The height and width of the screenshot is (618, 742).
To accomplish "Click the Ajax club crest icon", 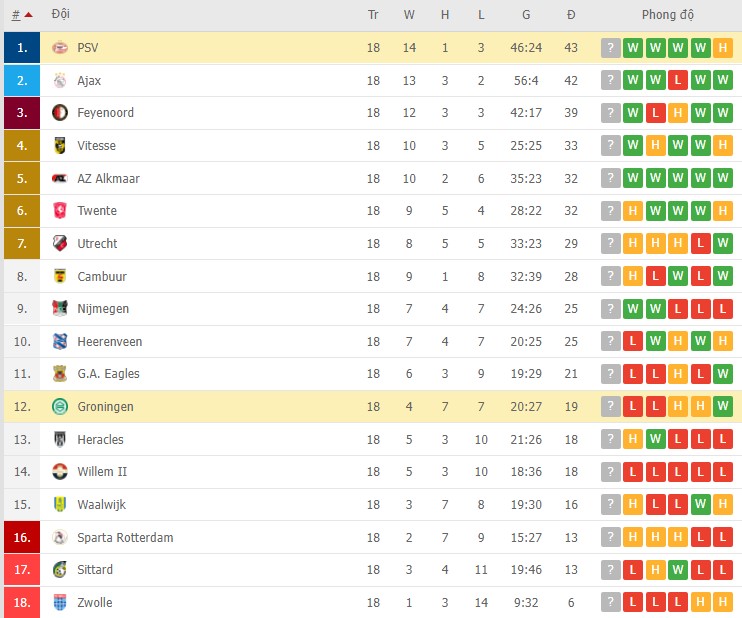I will [60, 80].
